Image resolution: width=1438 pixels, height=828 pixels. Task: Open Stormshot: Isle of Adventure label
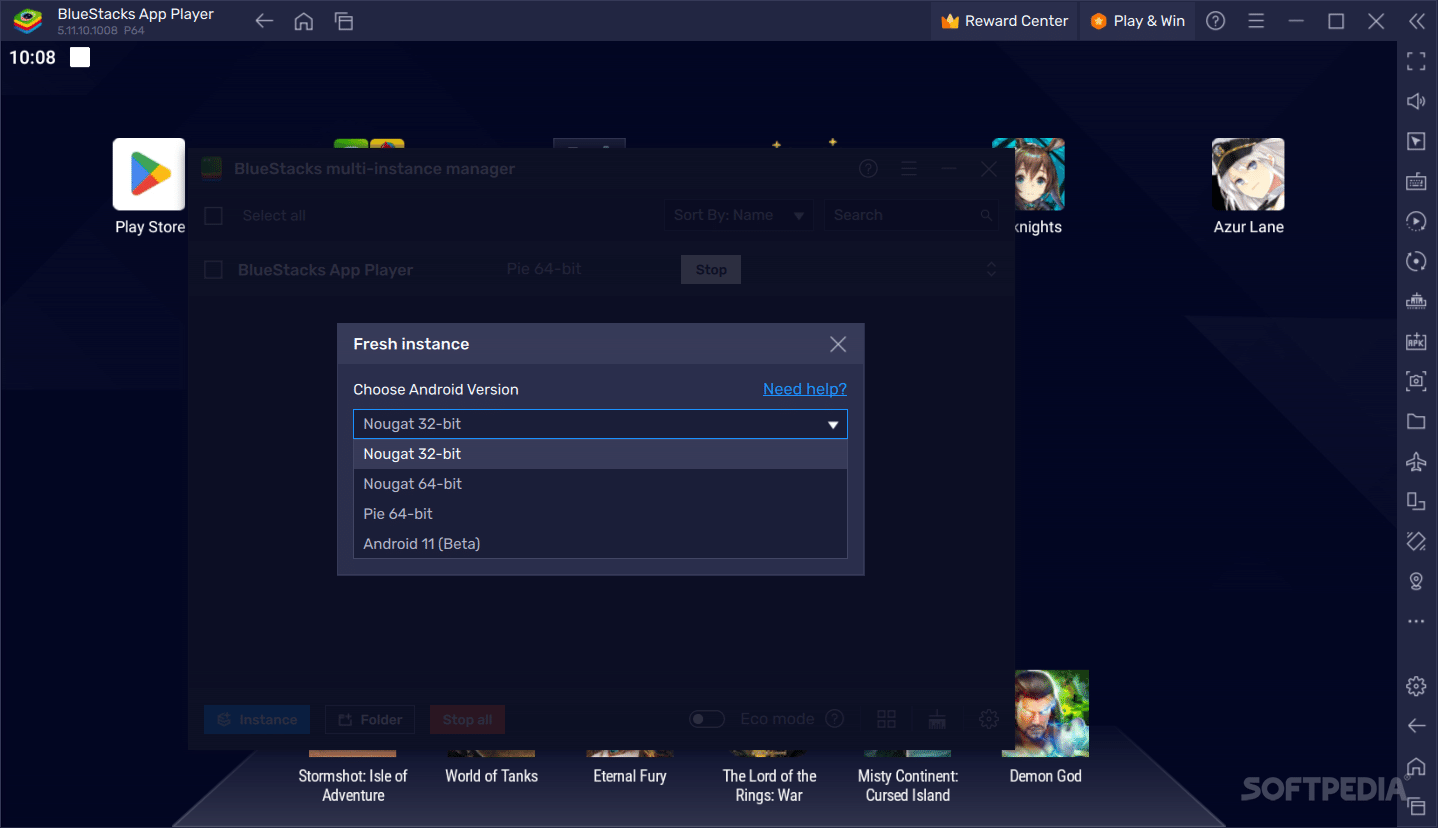point(353,786)
